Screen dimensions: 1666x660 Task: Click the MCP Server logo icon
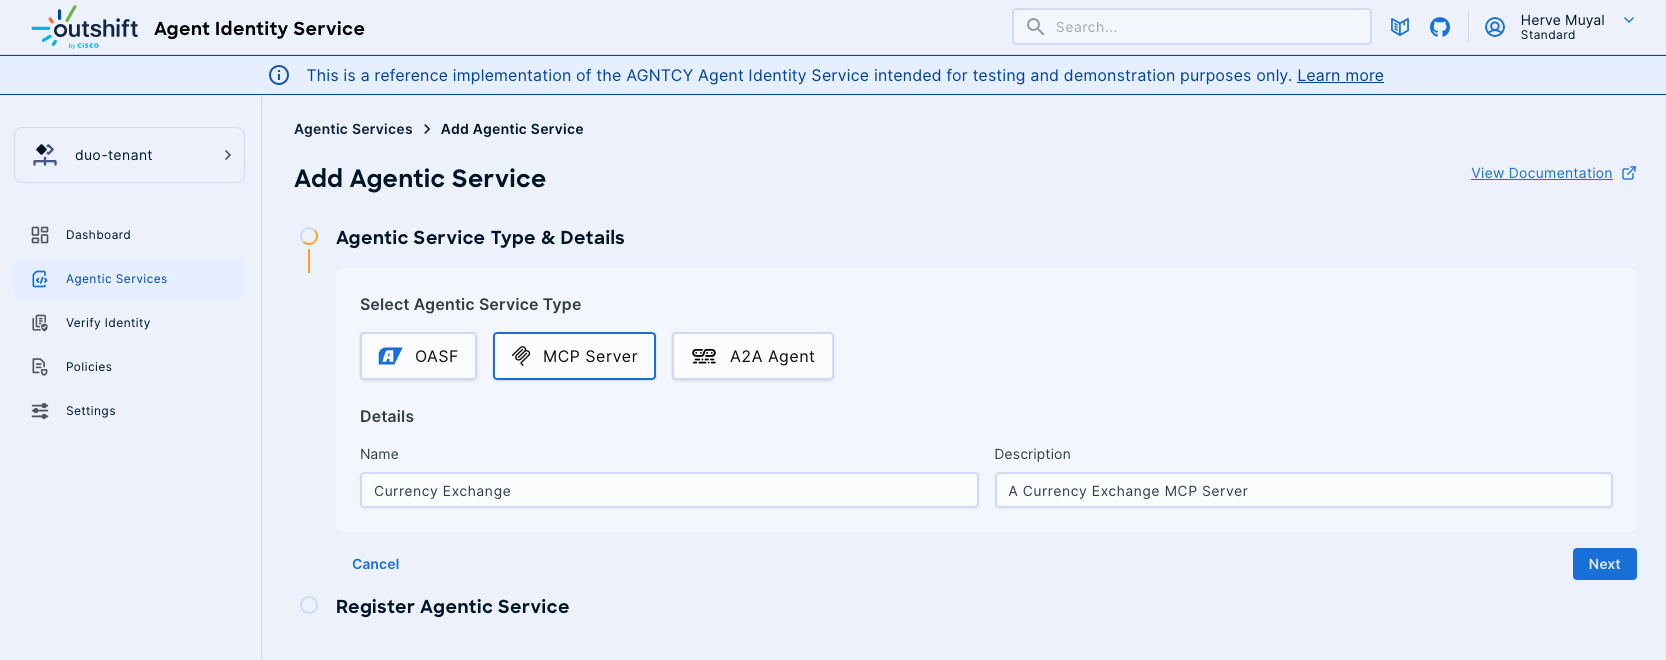point(521,356)
